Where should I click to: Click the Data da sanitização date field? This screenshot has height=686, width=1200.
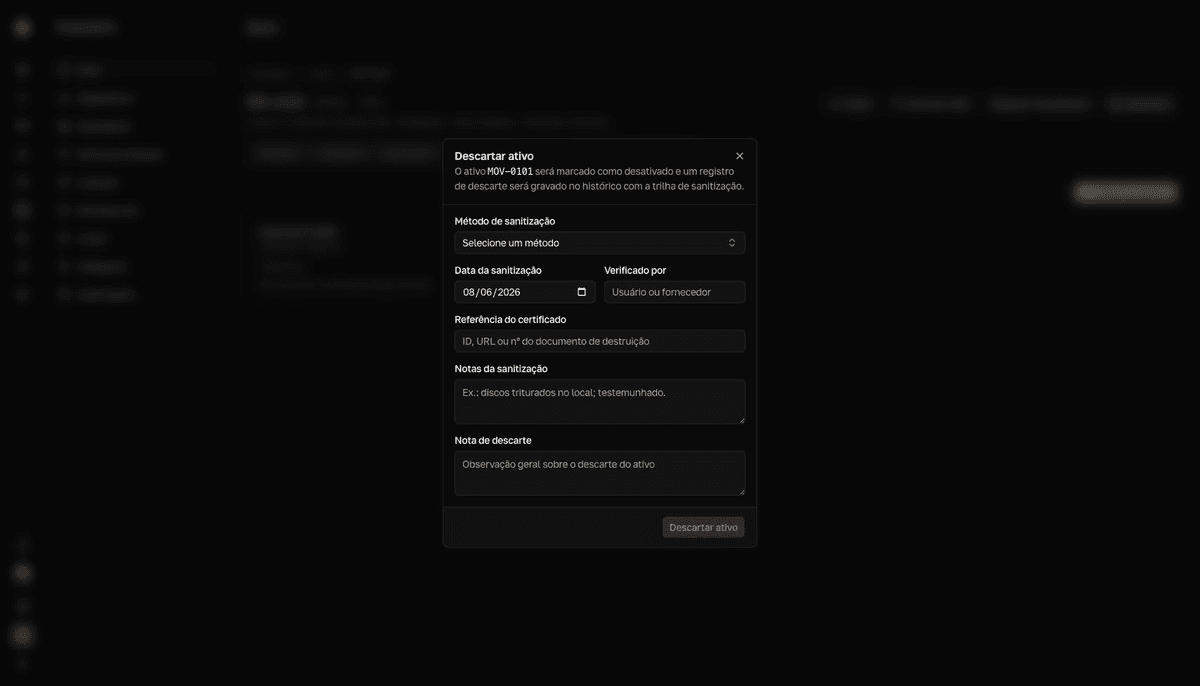tap(525, 292)
